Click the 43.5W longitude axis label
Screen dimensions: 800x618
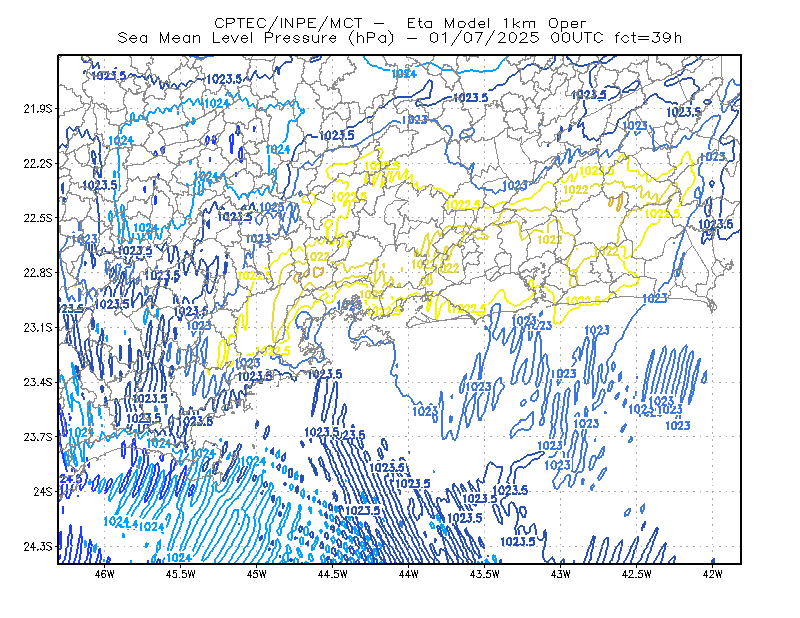[x=485, y=574]
